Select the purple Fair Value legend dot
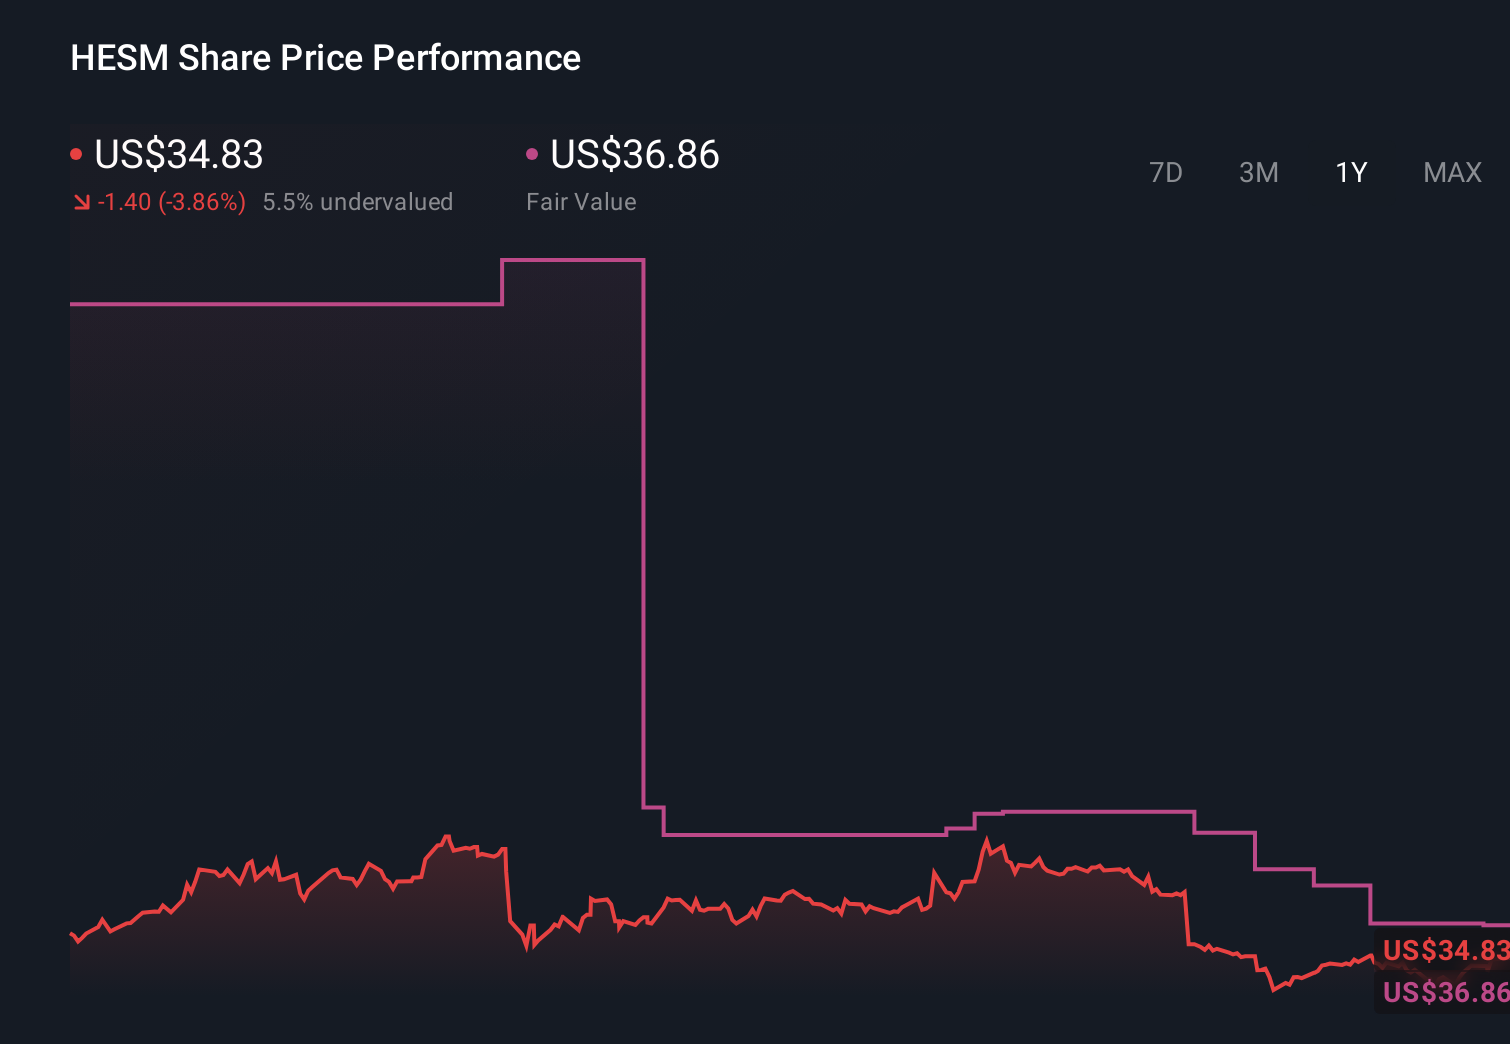This screenshot has width=1510, height=1044. [x=533, y=153]
